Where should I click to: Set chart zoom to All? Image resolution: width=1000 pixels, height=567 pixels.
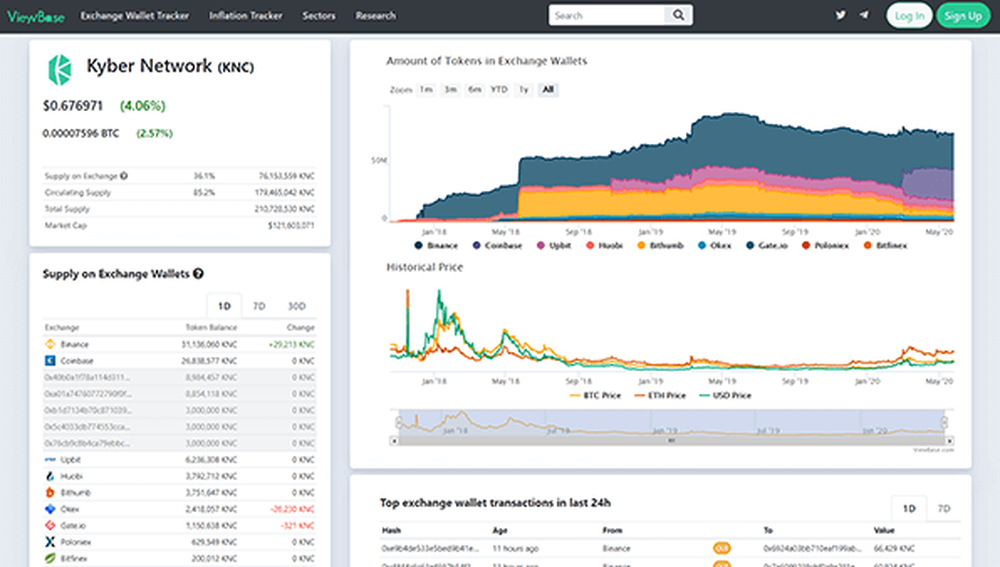click(x=548, y=89)
